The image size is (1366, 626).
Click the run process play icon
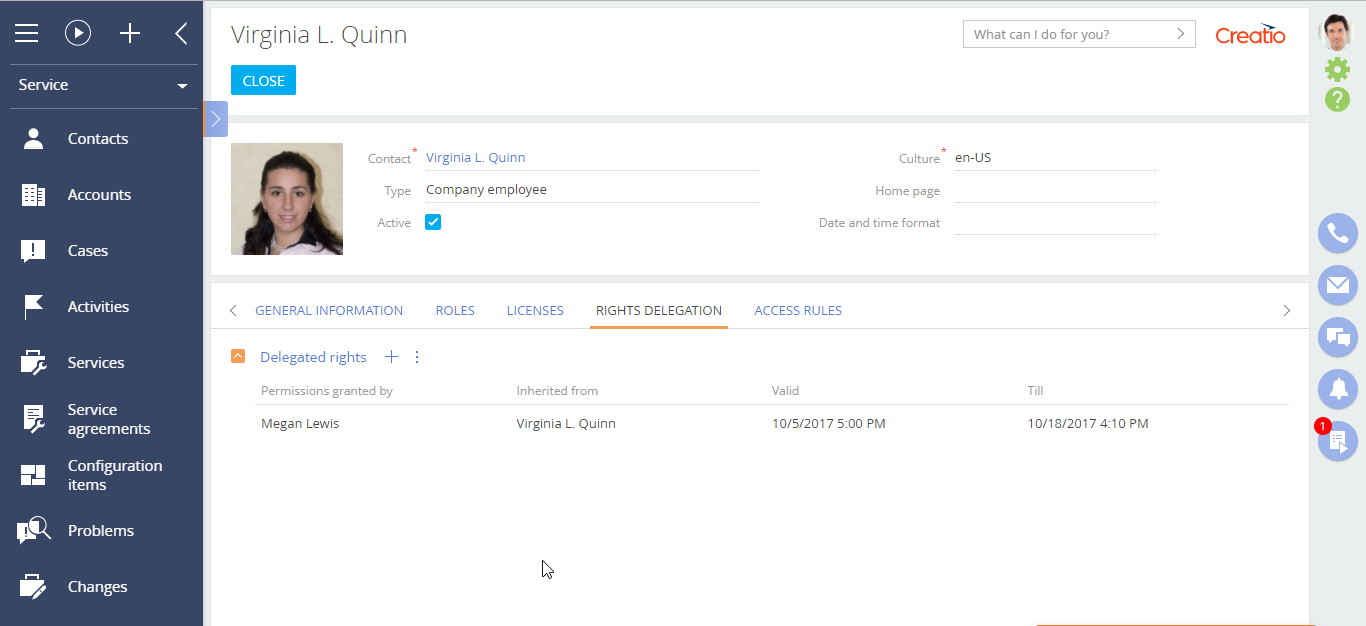(78, 33)
